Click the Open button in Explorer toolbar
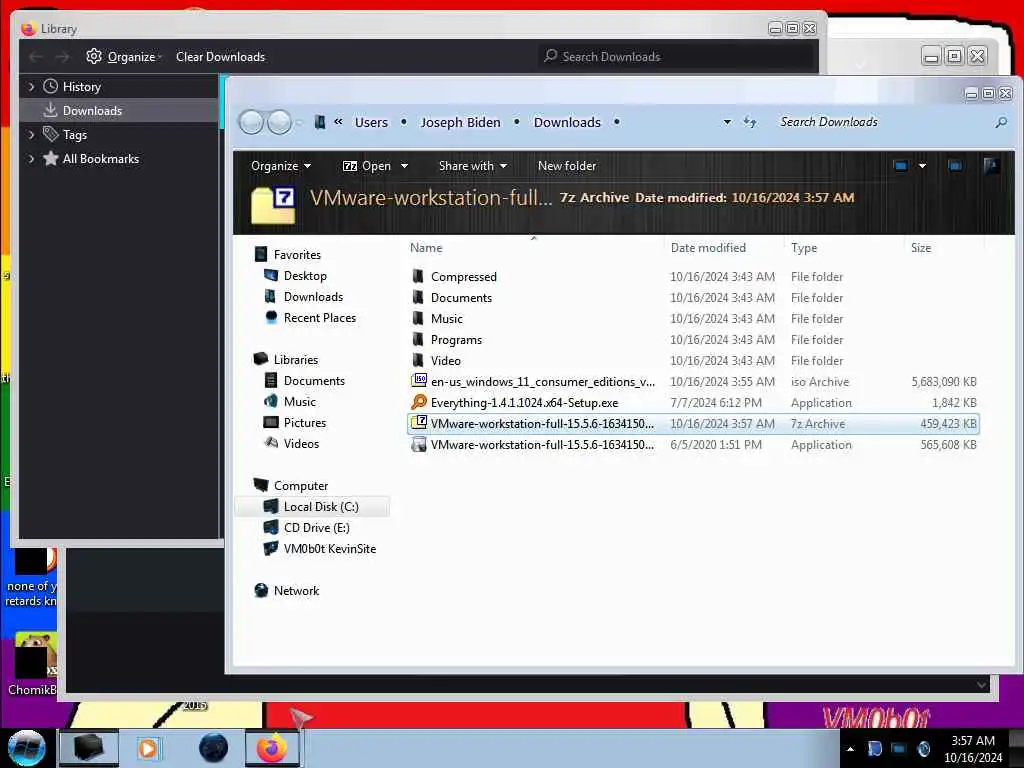 pyautogui.click(x=367, y=166)
